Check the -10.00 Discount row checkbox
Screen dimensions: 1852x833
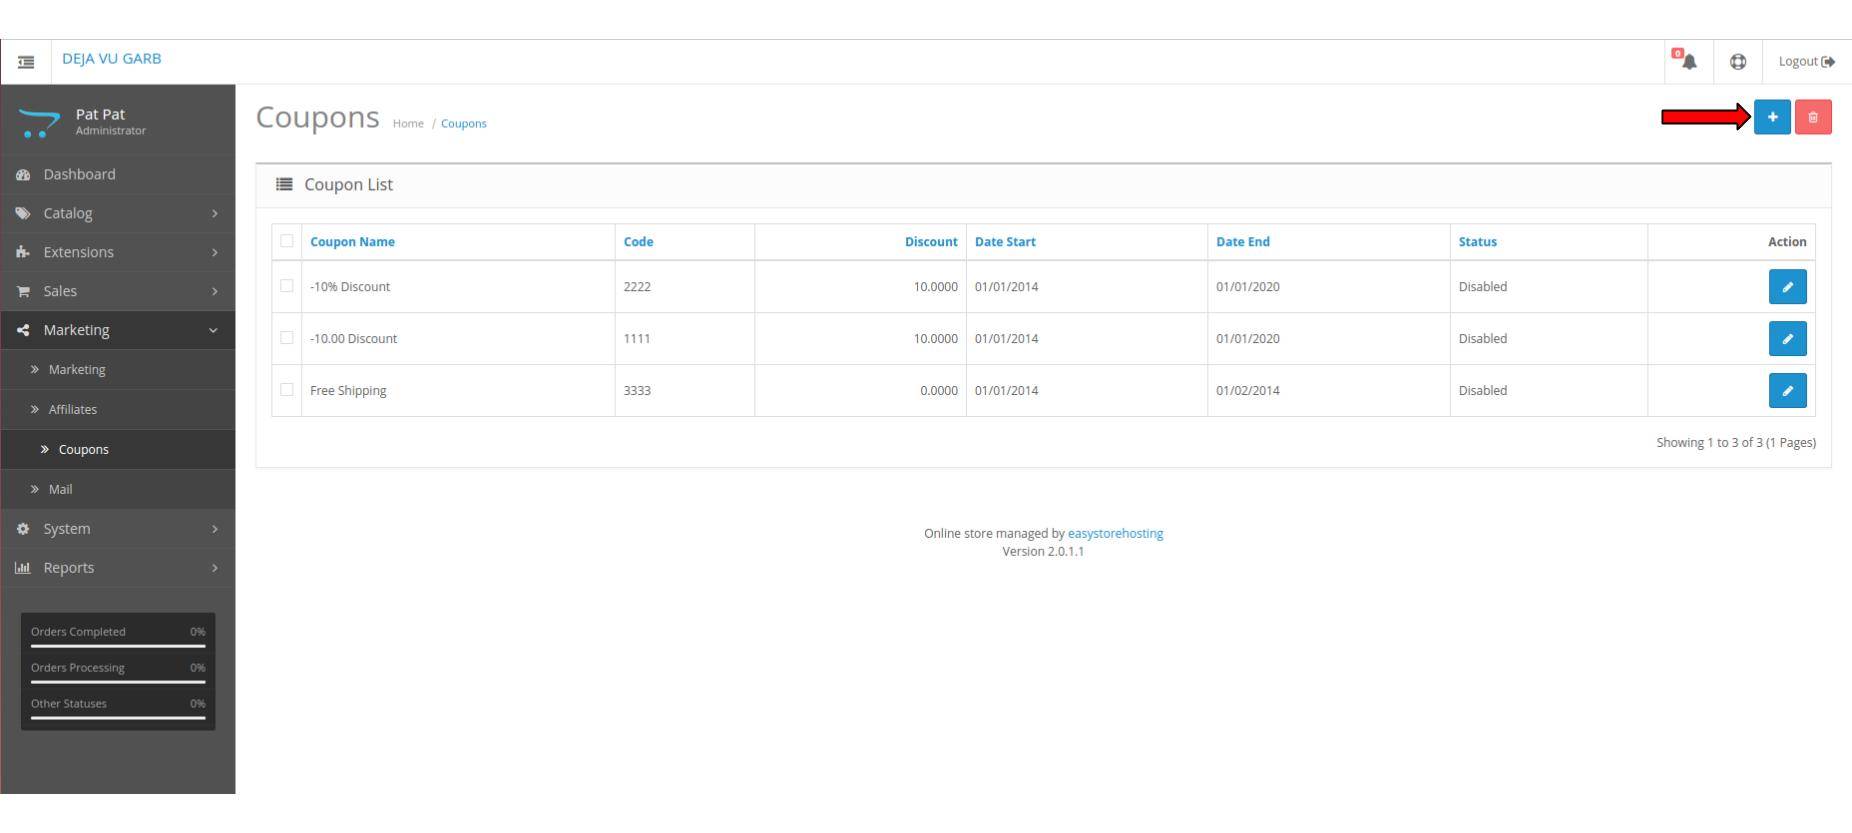click(287, 338)
